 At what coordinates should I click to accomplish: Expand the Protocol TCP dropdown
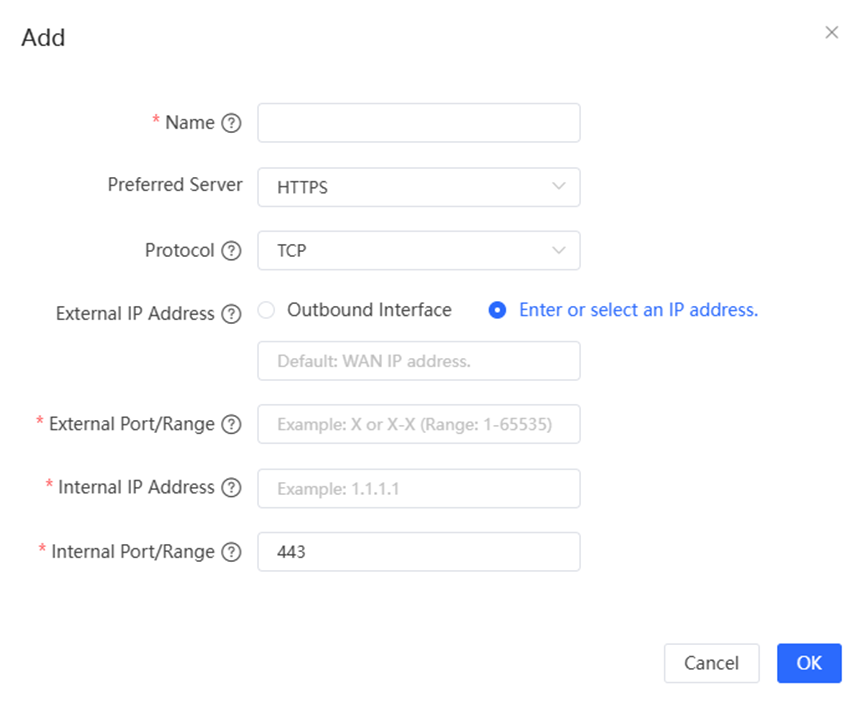click(419, 250)
